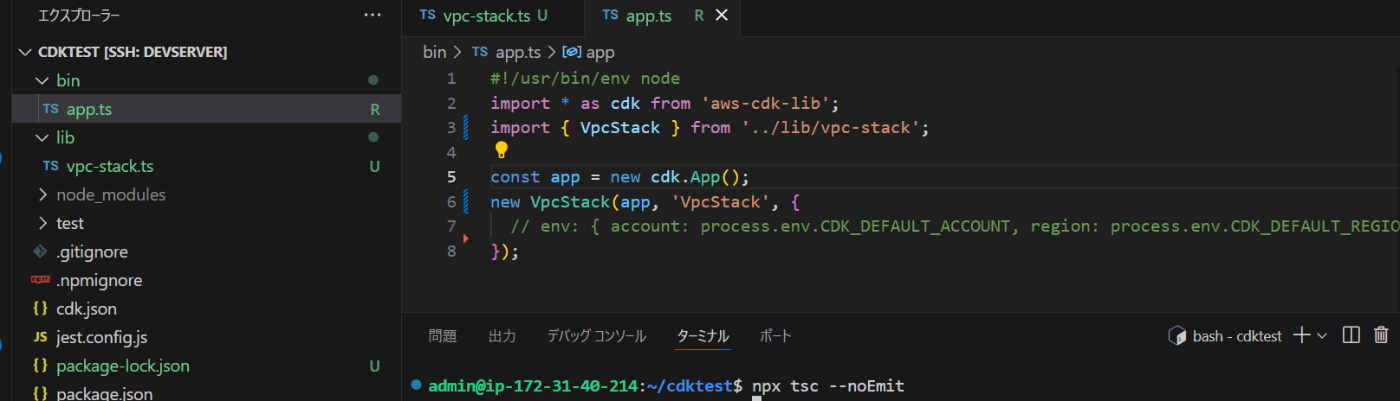The width and height of the screenshot is (1400, 401).
Task: Click the fold arrow beside line 7
Action: [x=466, y=239]
